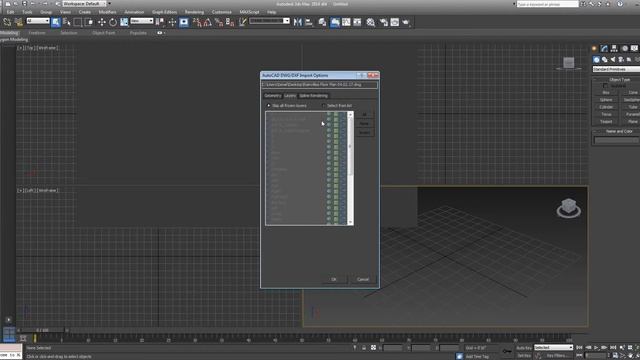The height and width of the screenshot is (360, 640).
Task: Click the Go to Start playback button
Action: pos(579,348)
